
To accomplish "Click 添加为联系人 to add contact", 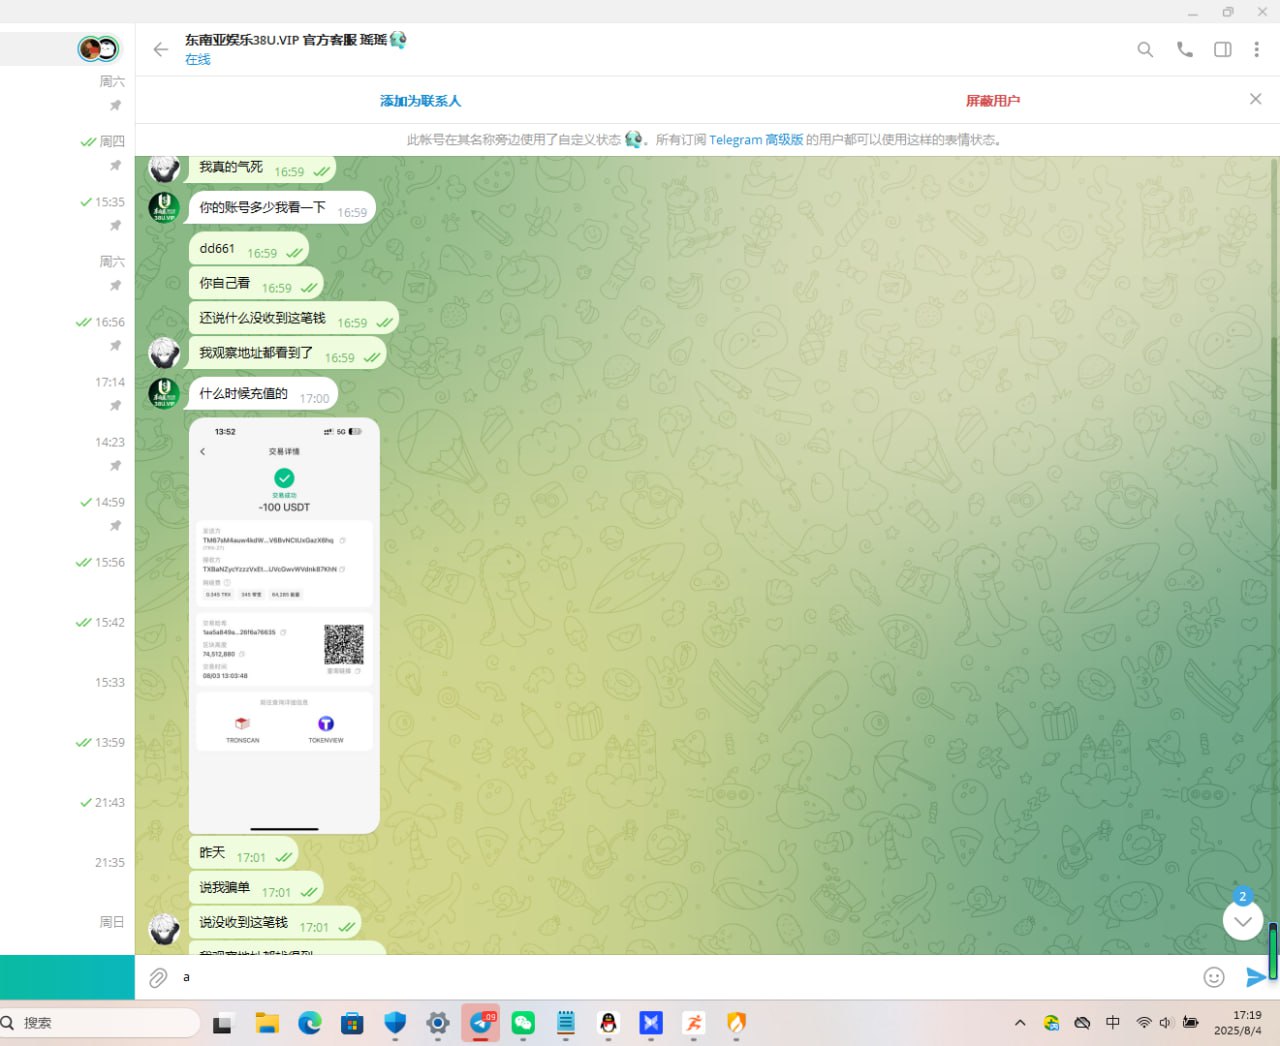I will [x=420, y=101].
